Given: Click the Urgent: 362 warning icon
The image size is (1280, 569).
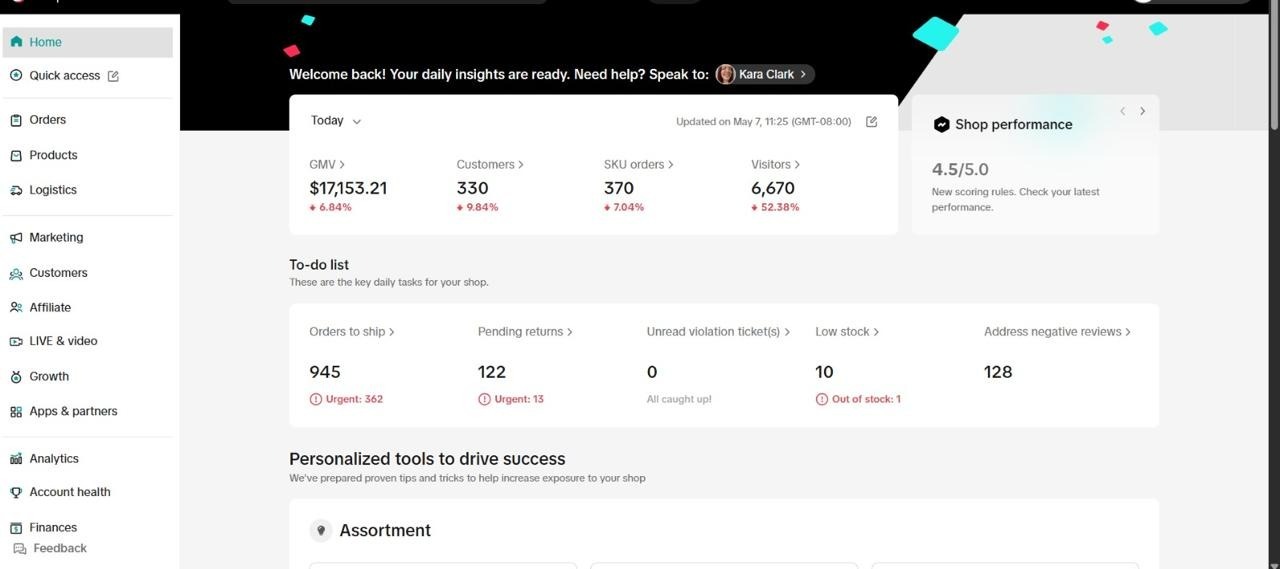Looking at the screenshot, I should [x=316, y=399].
